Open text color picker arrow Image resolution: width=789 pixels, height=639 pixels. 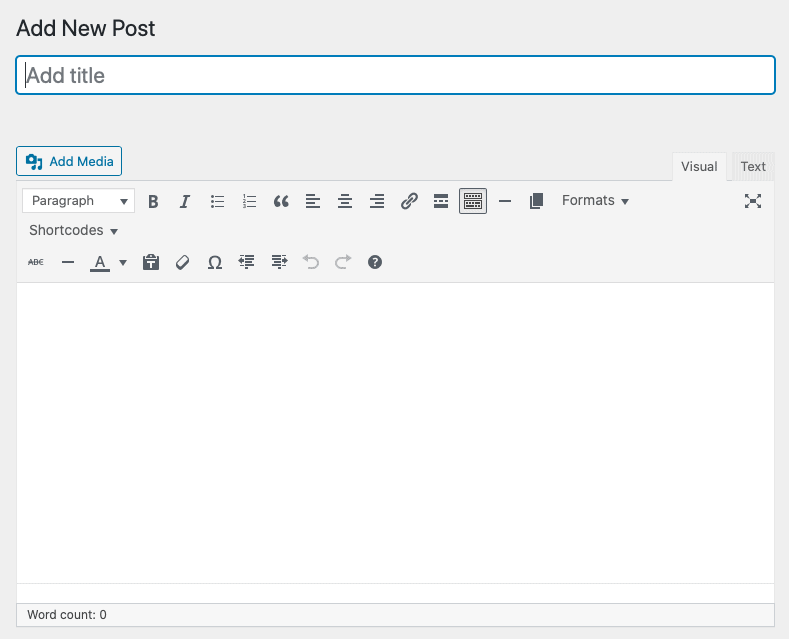pos(123,262)
